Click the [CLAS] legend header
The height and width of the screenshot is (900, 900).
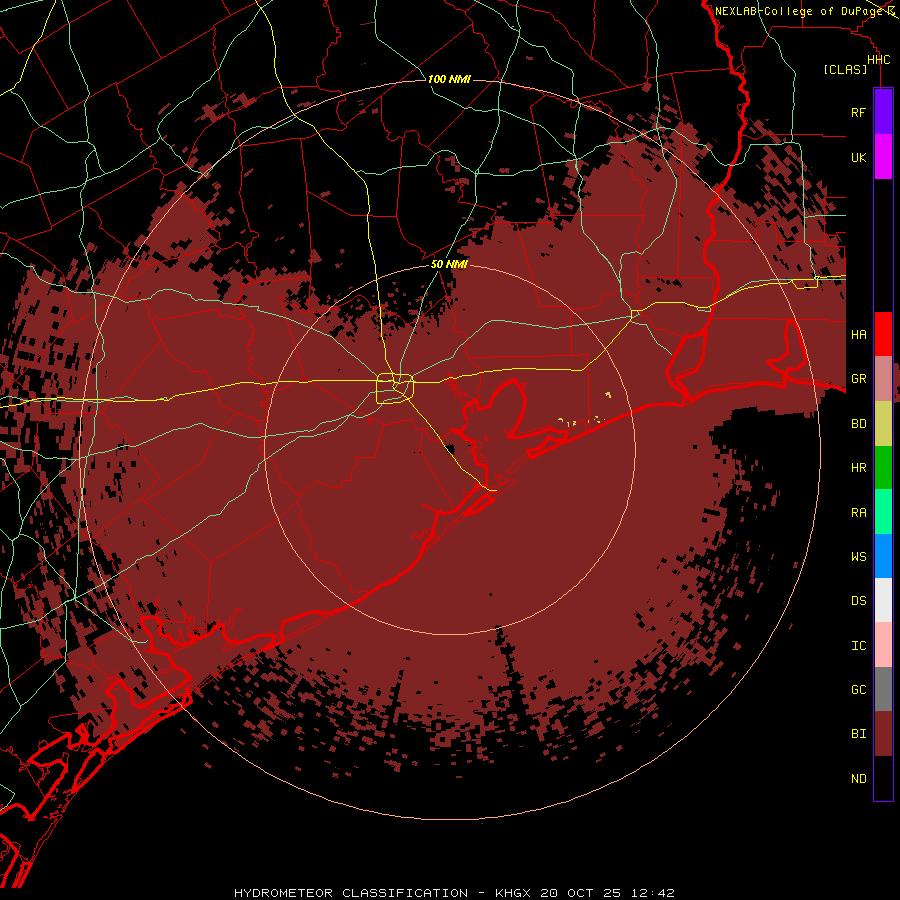pos(845,69)
